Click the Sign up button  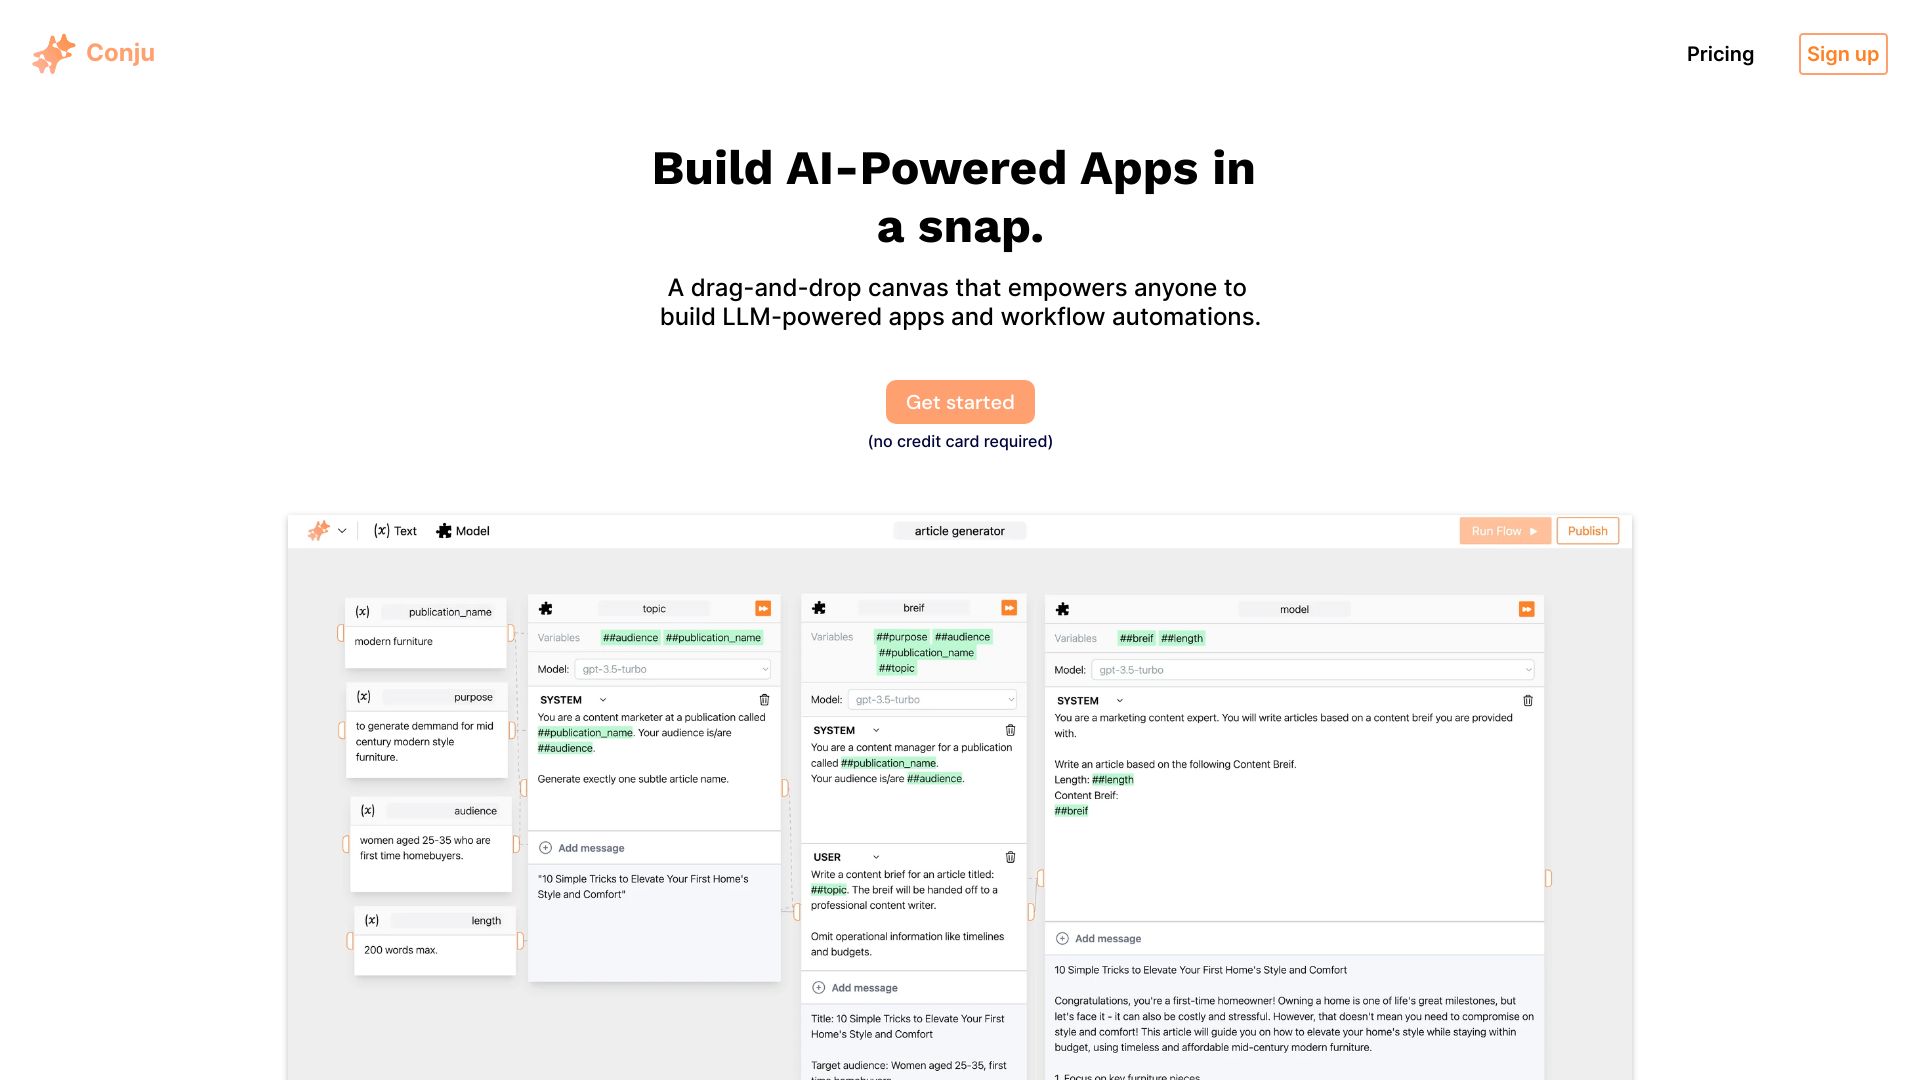click(1844, 54)
